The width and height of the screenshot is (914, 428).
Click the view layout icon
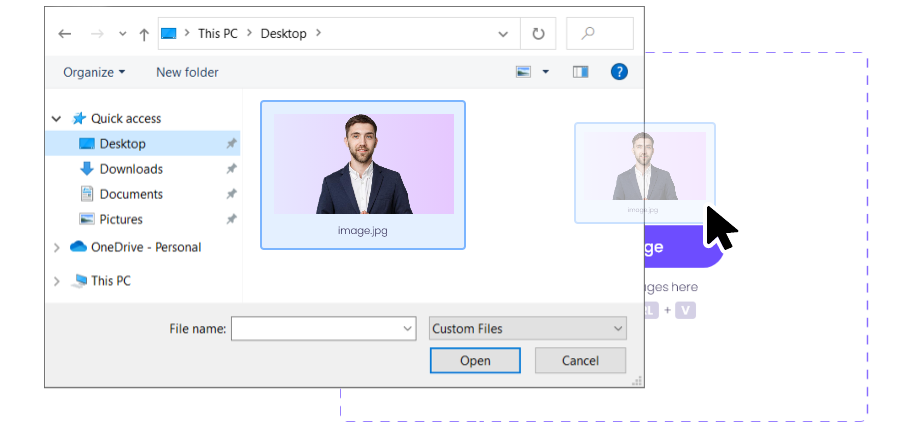click(x=524, y=72)
